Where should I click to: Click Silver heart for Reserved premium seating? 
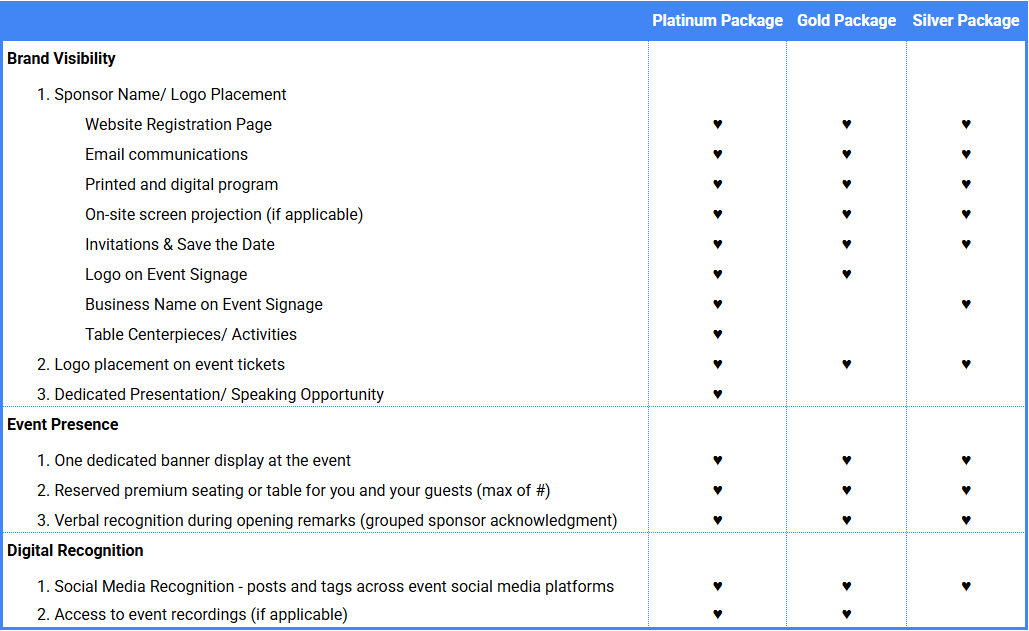point(966,491)
